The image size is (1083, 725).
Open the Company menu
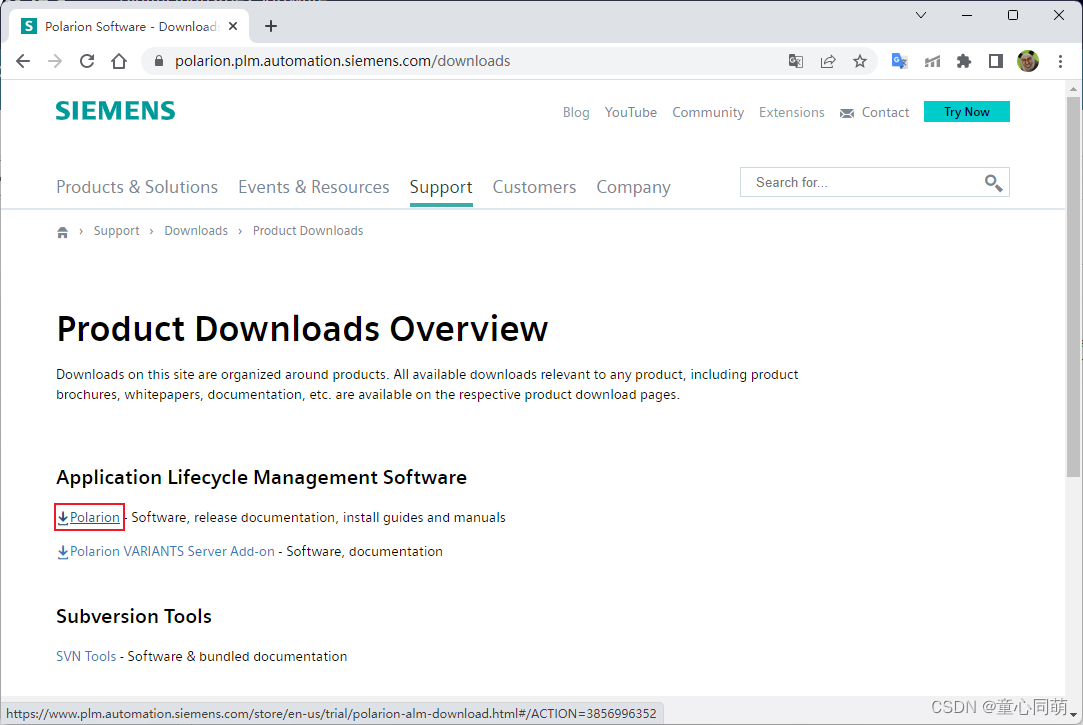(633, 187)
